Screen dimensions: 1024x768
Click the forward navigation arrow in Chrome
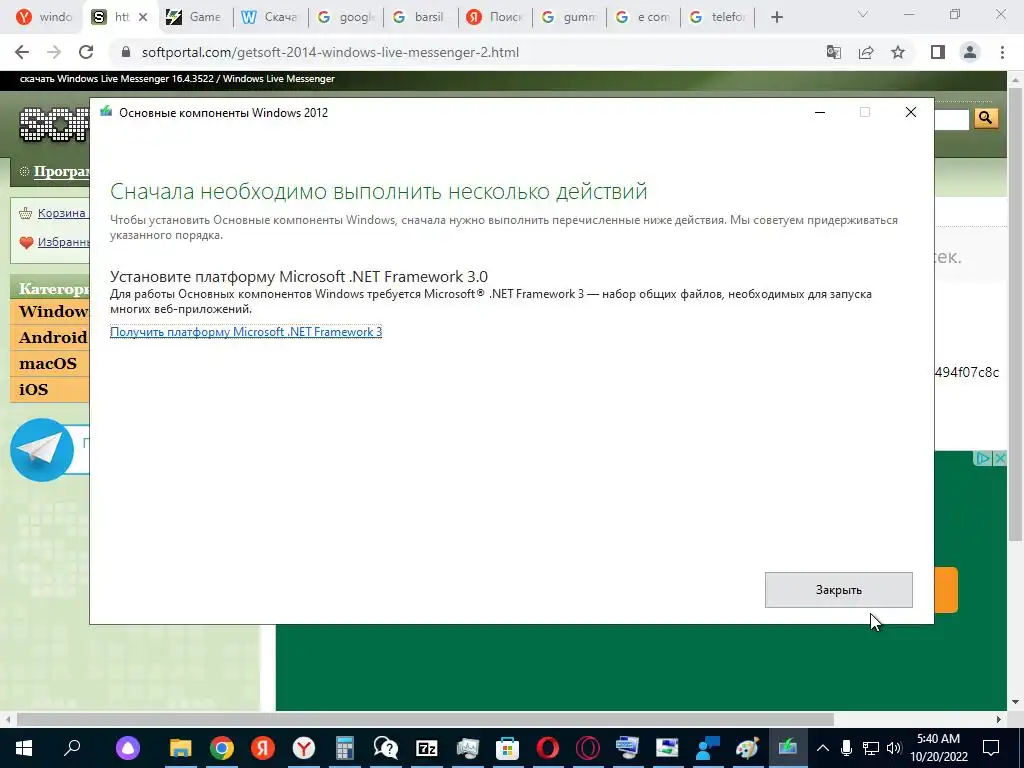tap(54, 52)
